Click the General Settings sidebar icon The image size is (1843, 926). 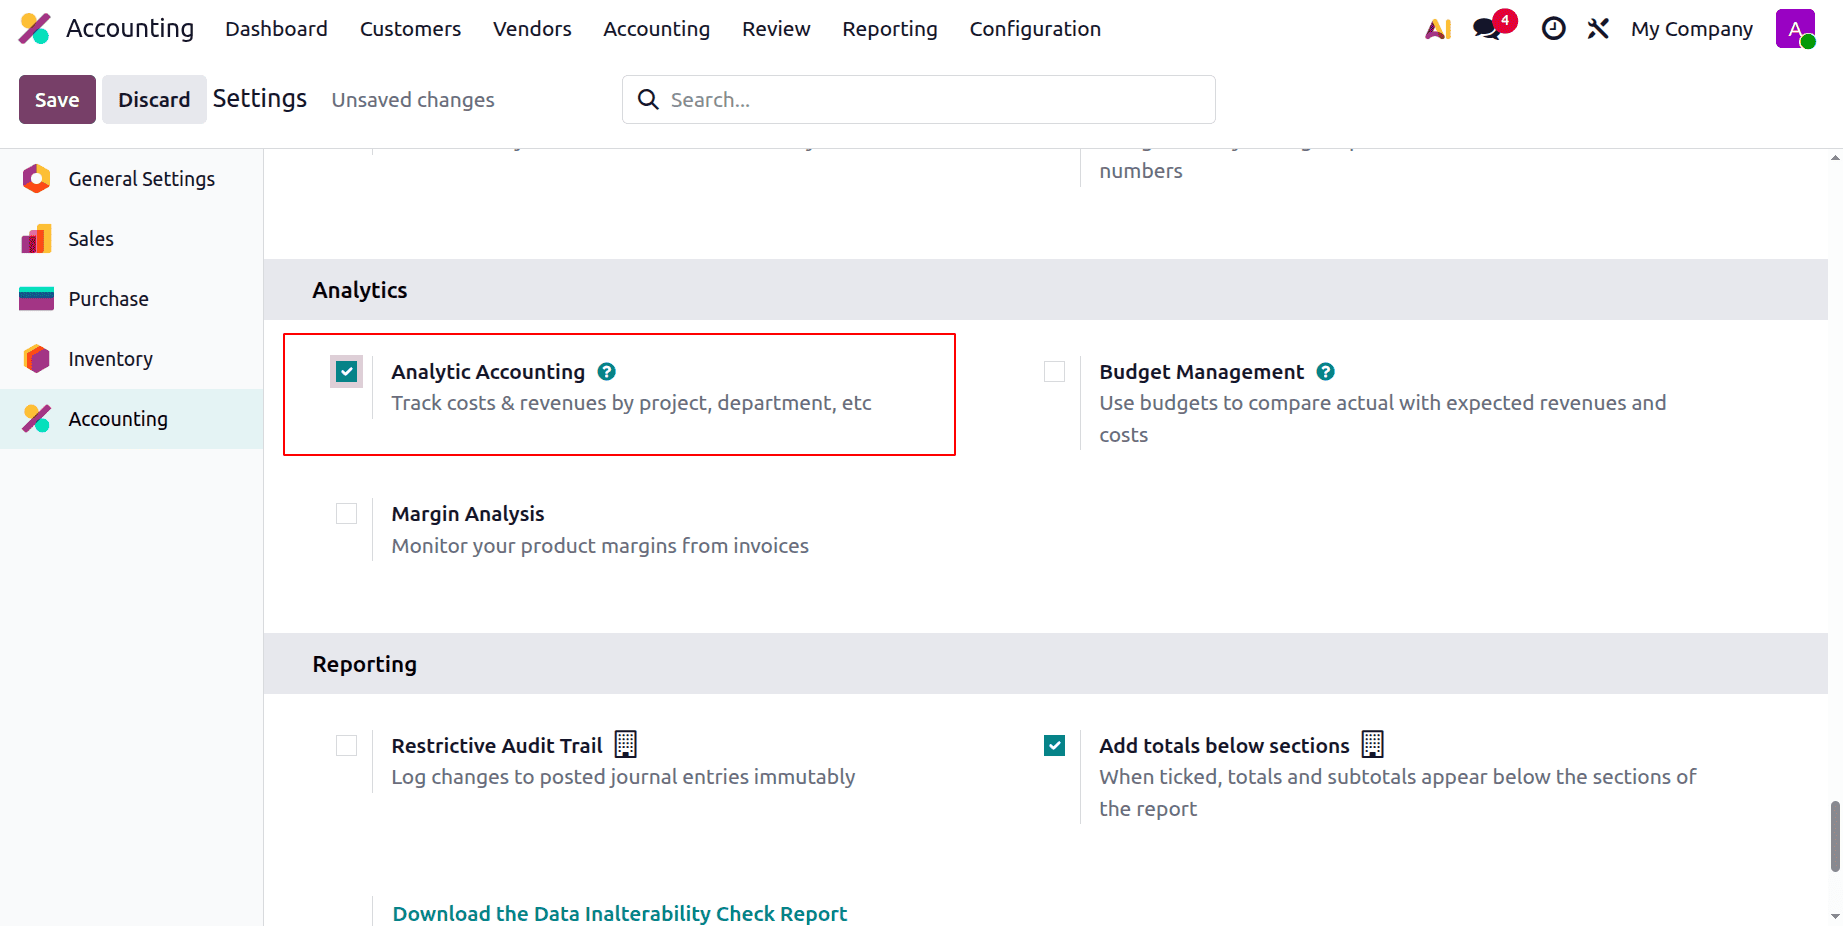tap(37, 179)
